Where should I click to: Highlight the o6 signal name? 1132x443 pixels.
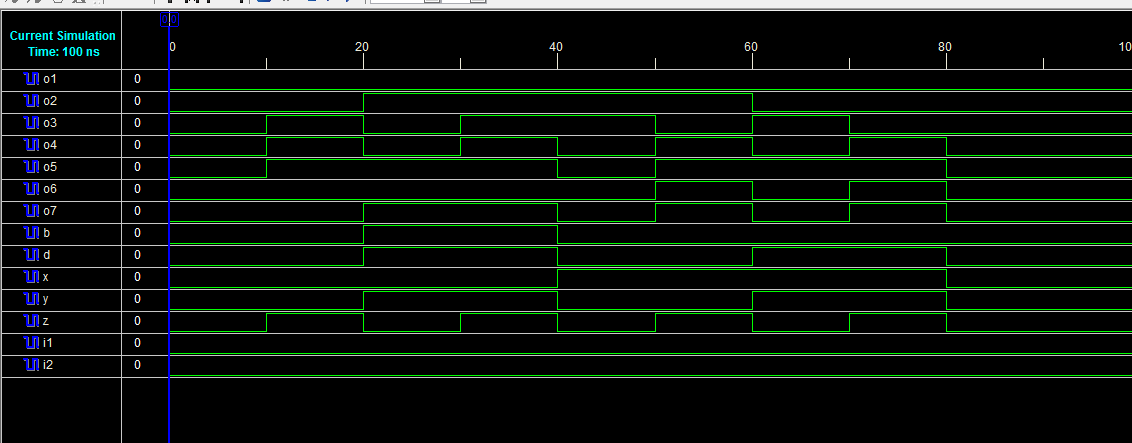click(50, 189)
